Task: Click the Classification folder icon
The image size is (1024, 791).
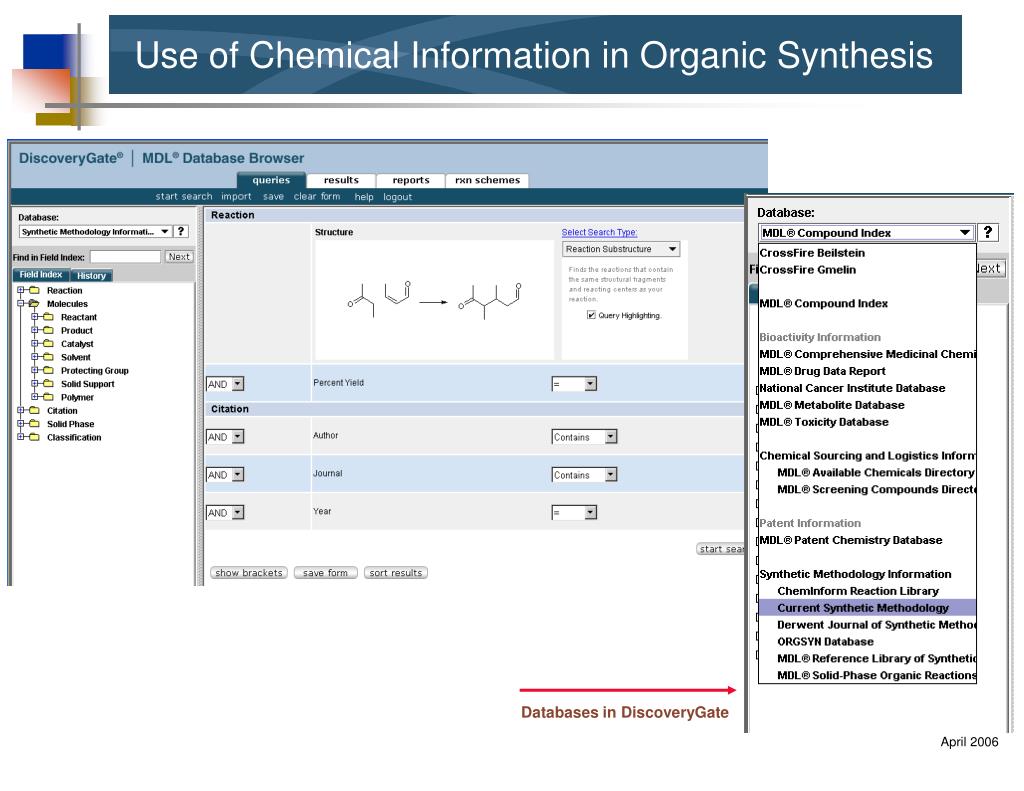Action: pyautogui.click(x=35, y=438)
